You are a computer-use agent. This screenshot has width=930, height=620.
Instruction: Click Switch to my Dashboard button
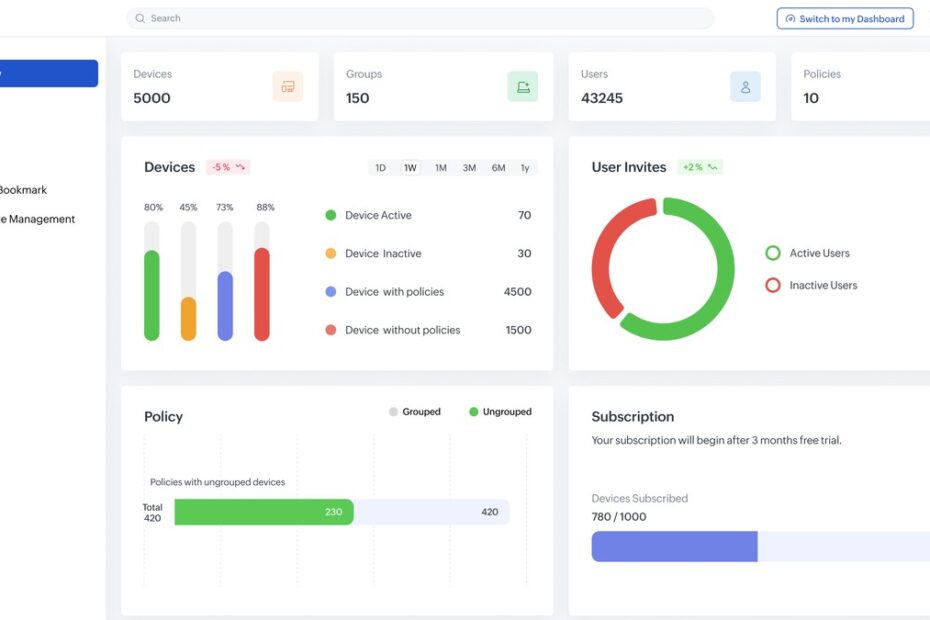coord(845,18)
